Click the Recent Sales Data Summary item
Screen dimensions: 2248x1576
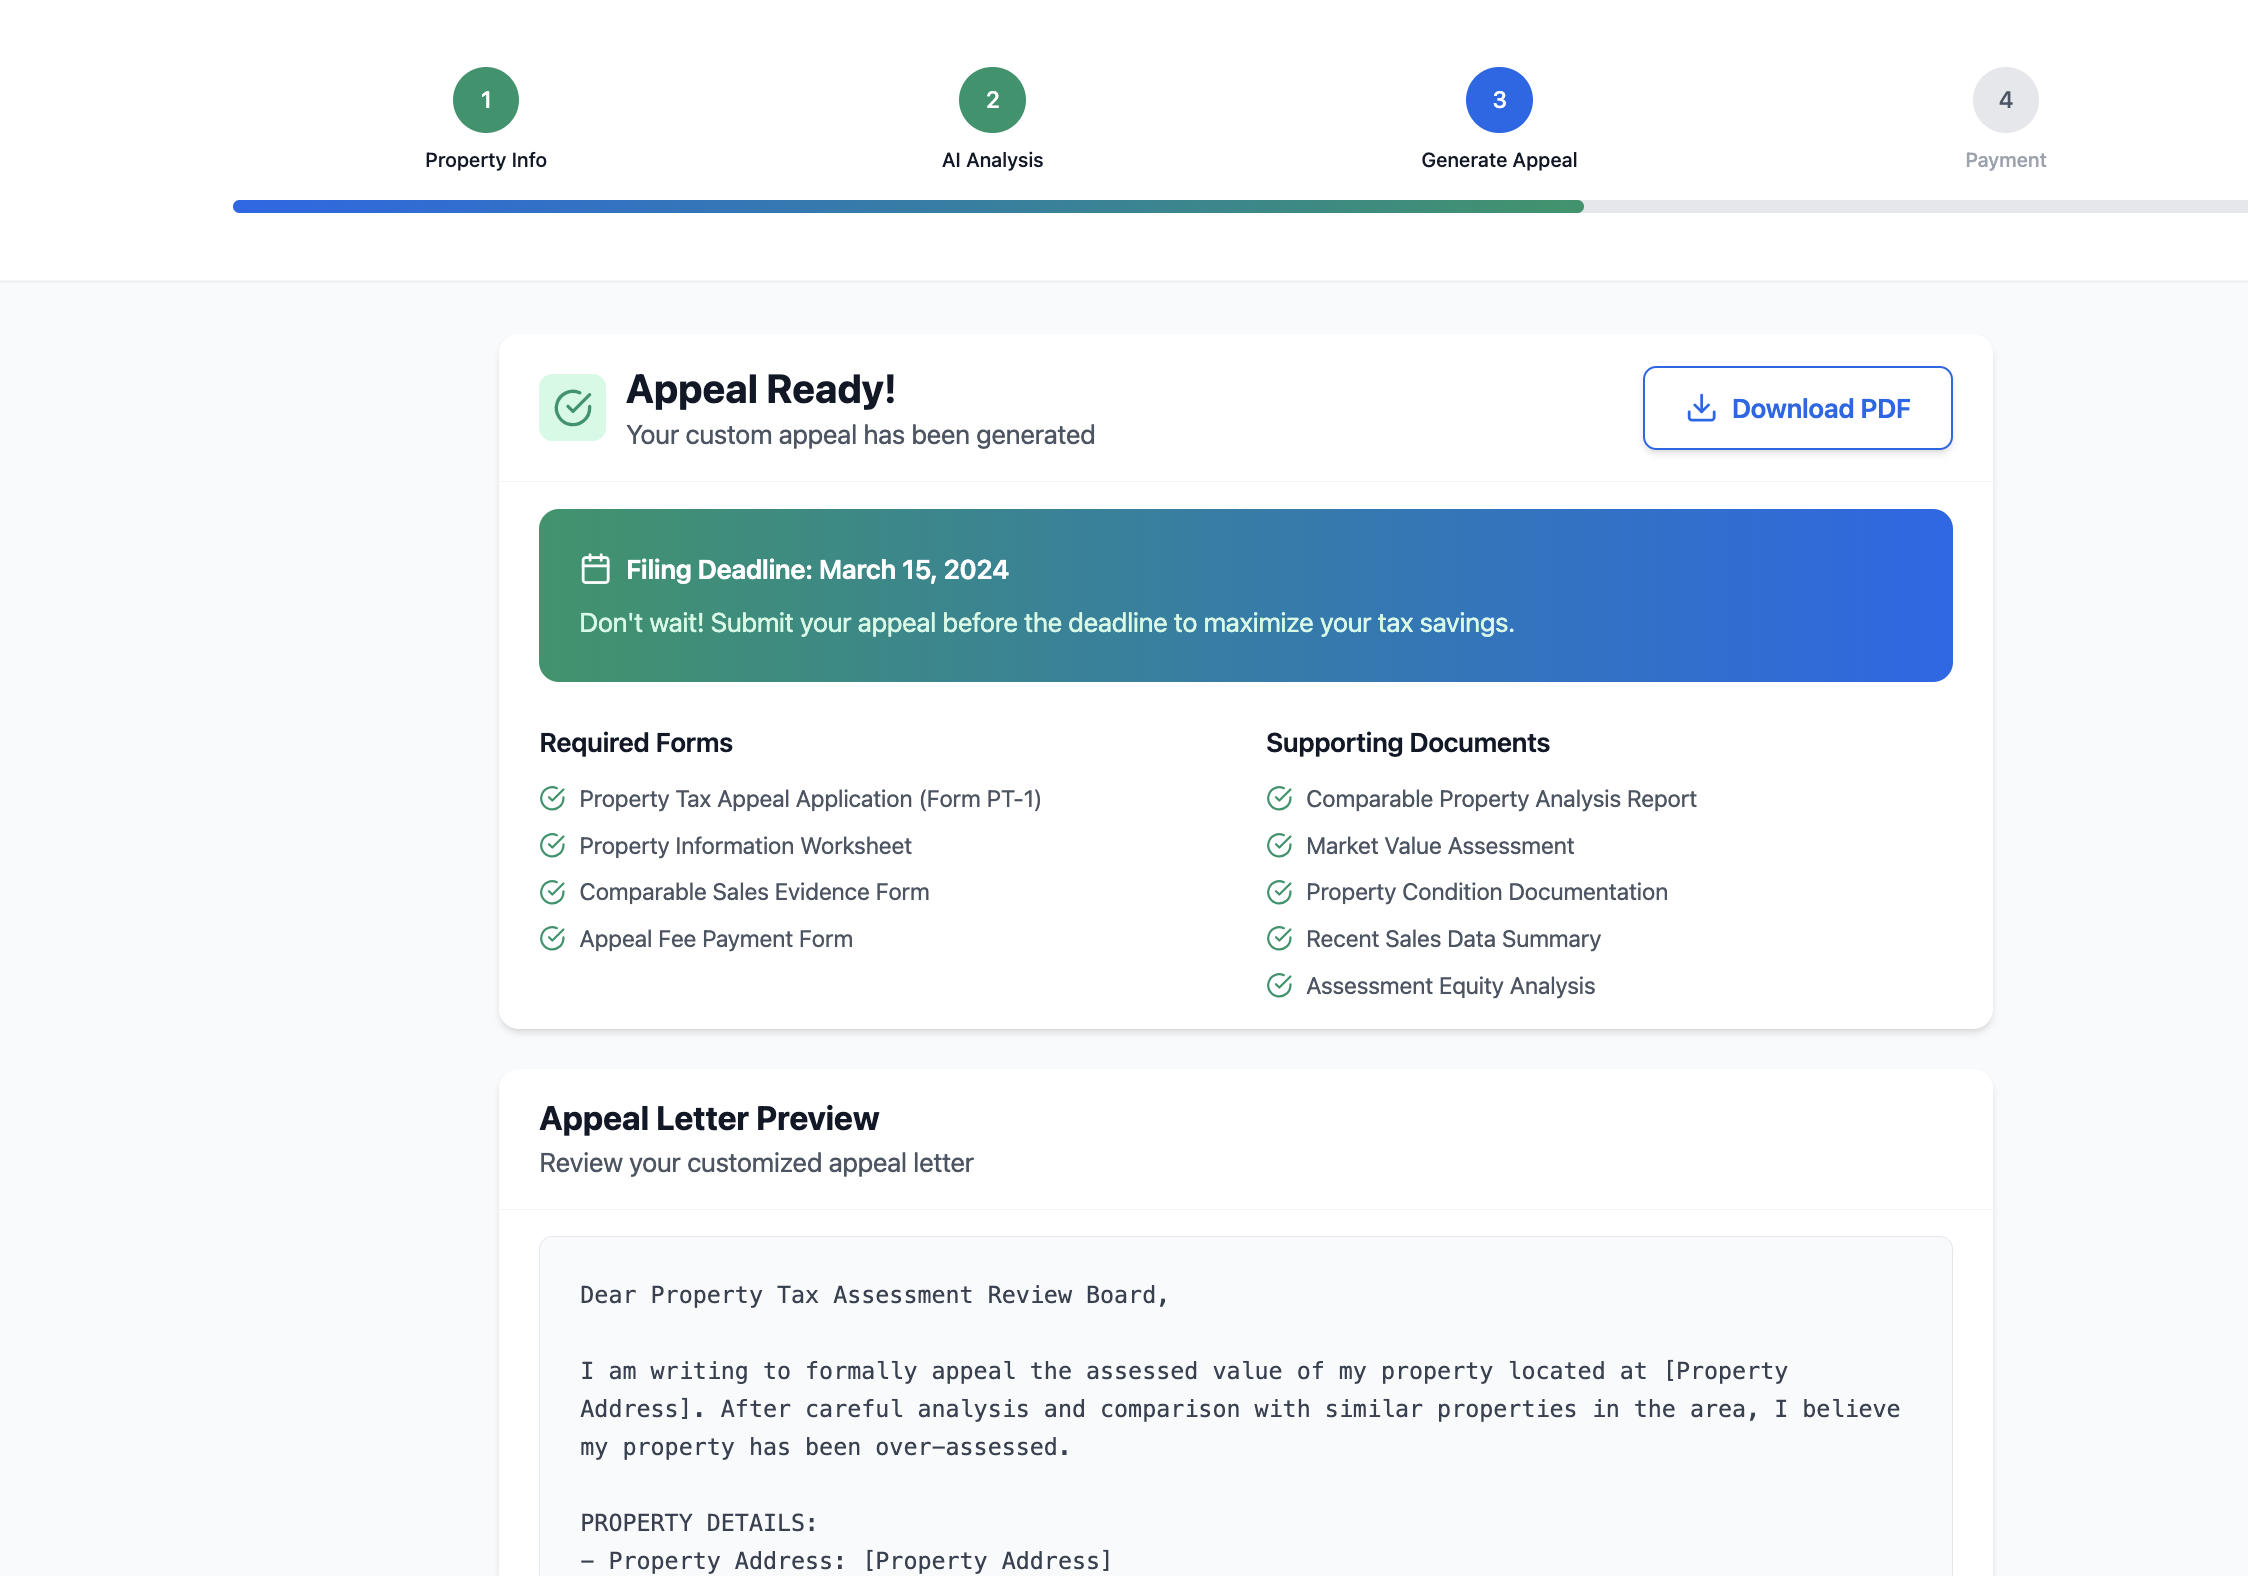pos(1452,939)
